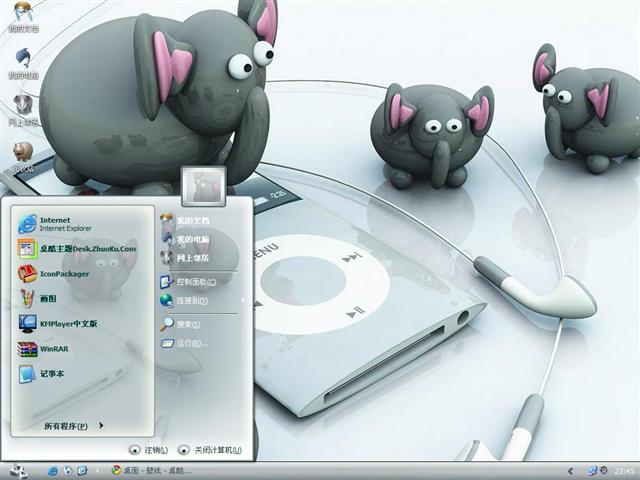The height and width of the screenshot is (480, 640).
Task: Expand the 连接到(T) Connect To submenu
Action: coord(202,301)
